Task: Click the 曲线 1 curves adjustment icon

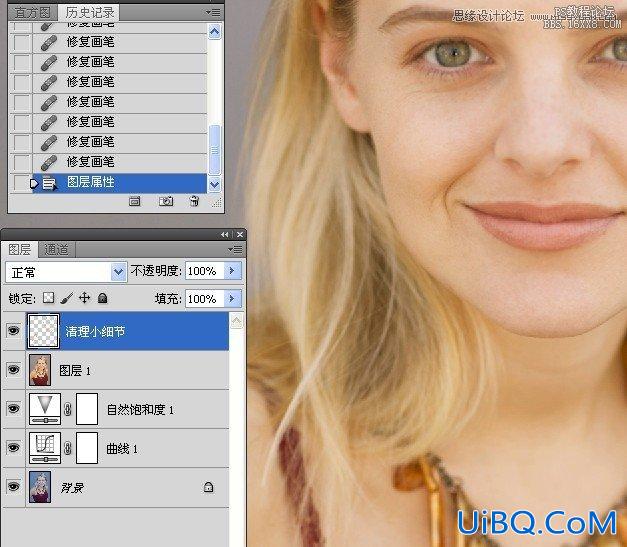Action: [x=45, y=448]
